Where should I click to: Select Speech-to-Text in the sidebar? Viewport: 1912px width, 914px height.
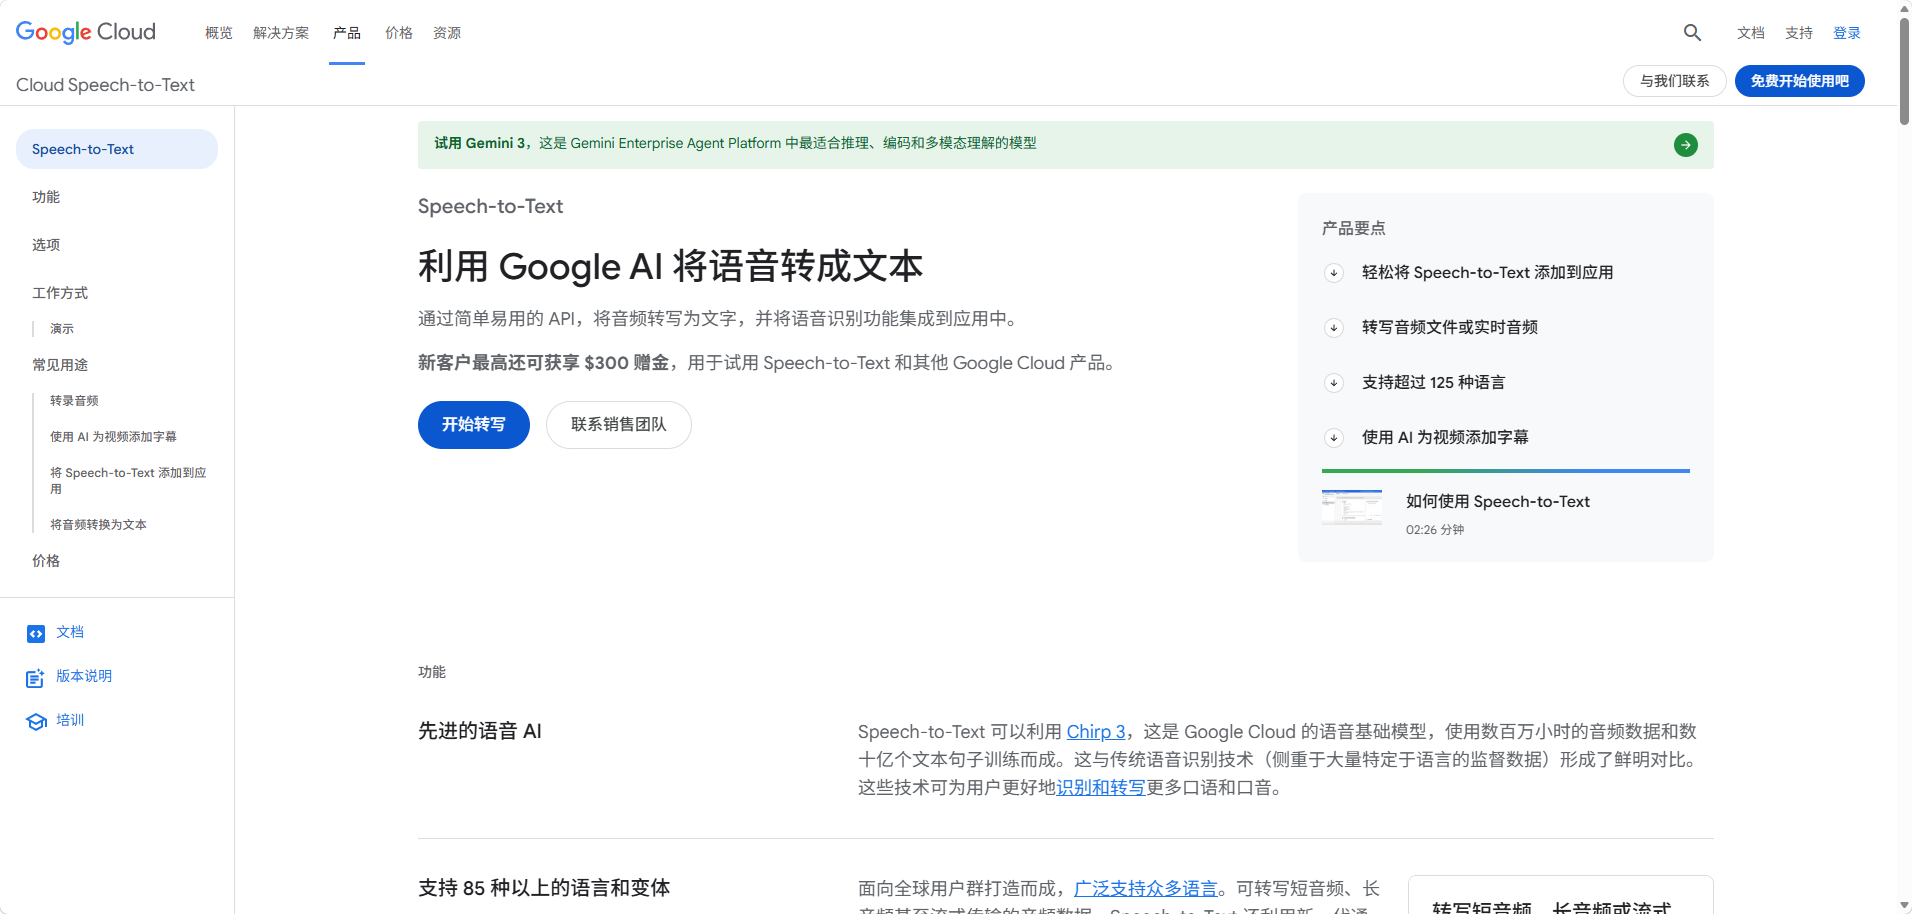pyautogui.click(x=117, y=149)
